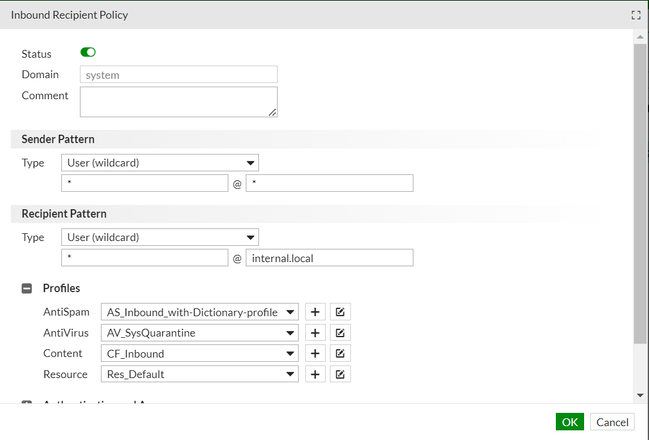Open the AntiVirus profile dropdown
The width and height of the screenshot is (649, 440).
[201, 333]
